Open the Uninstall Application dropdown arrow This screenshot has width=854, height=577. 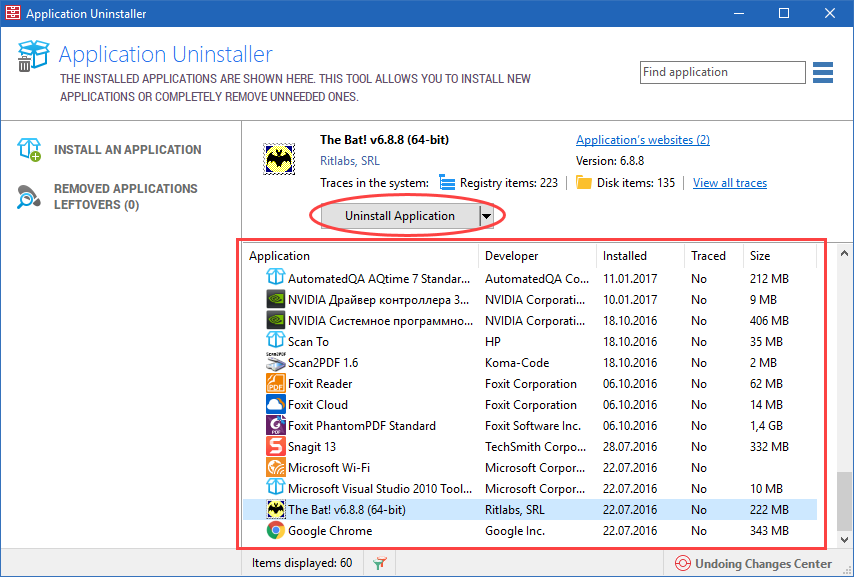click(x=485, y=215)
